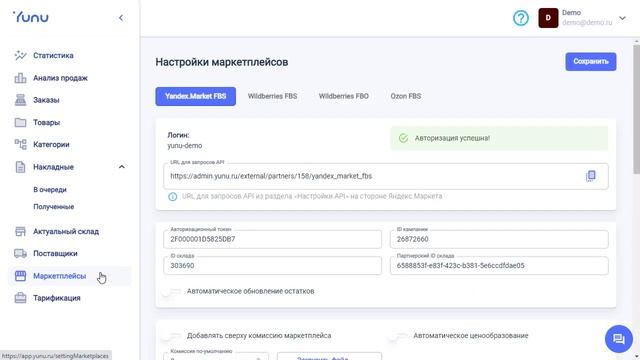Click the URL для запросов API field
This screenshot has width=640, height=360.
386,176
